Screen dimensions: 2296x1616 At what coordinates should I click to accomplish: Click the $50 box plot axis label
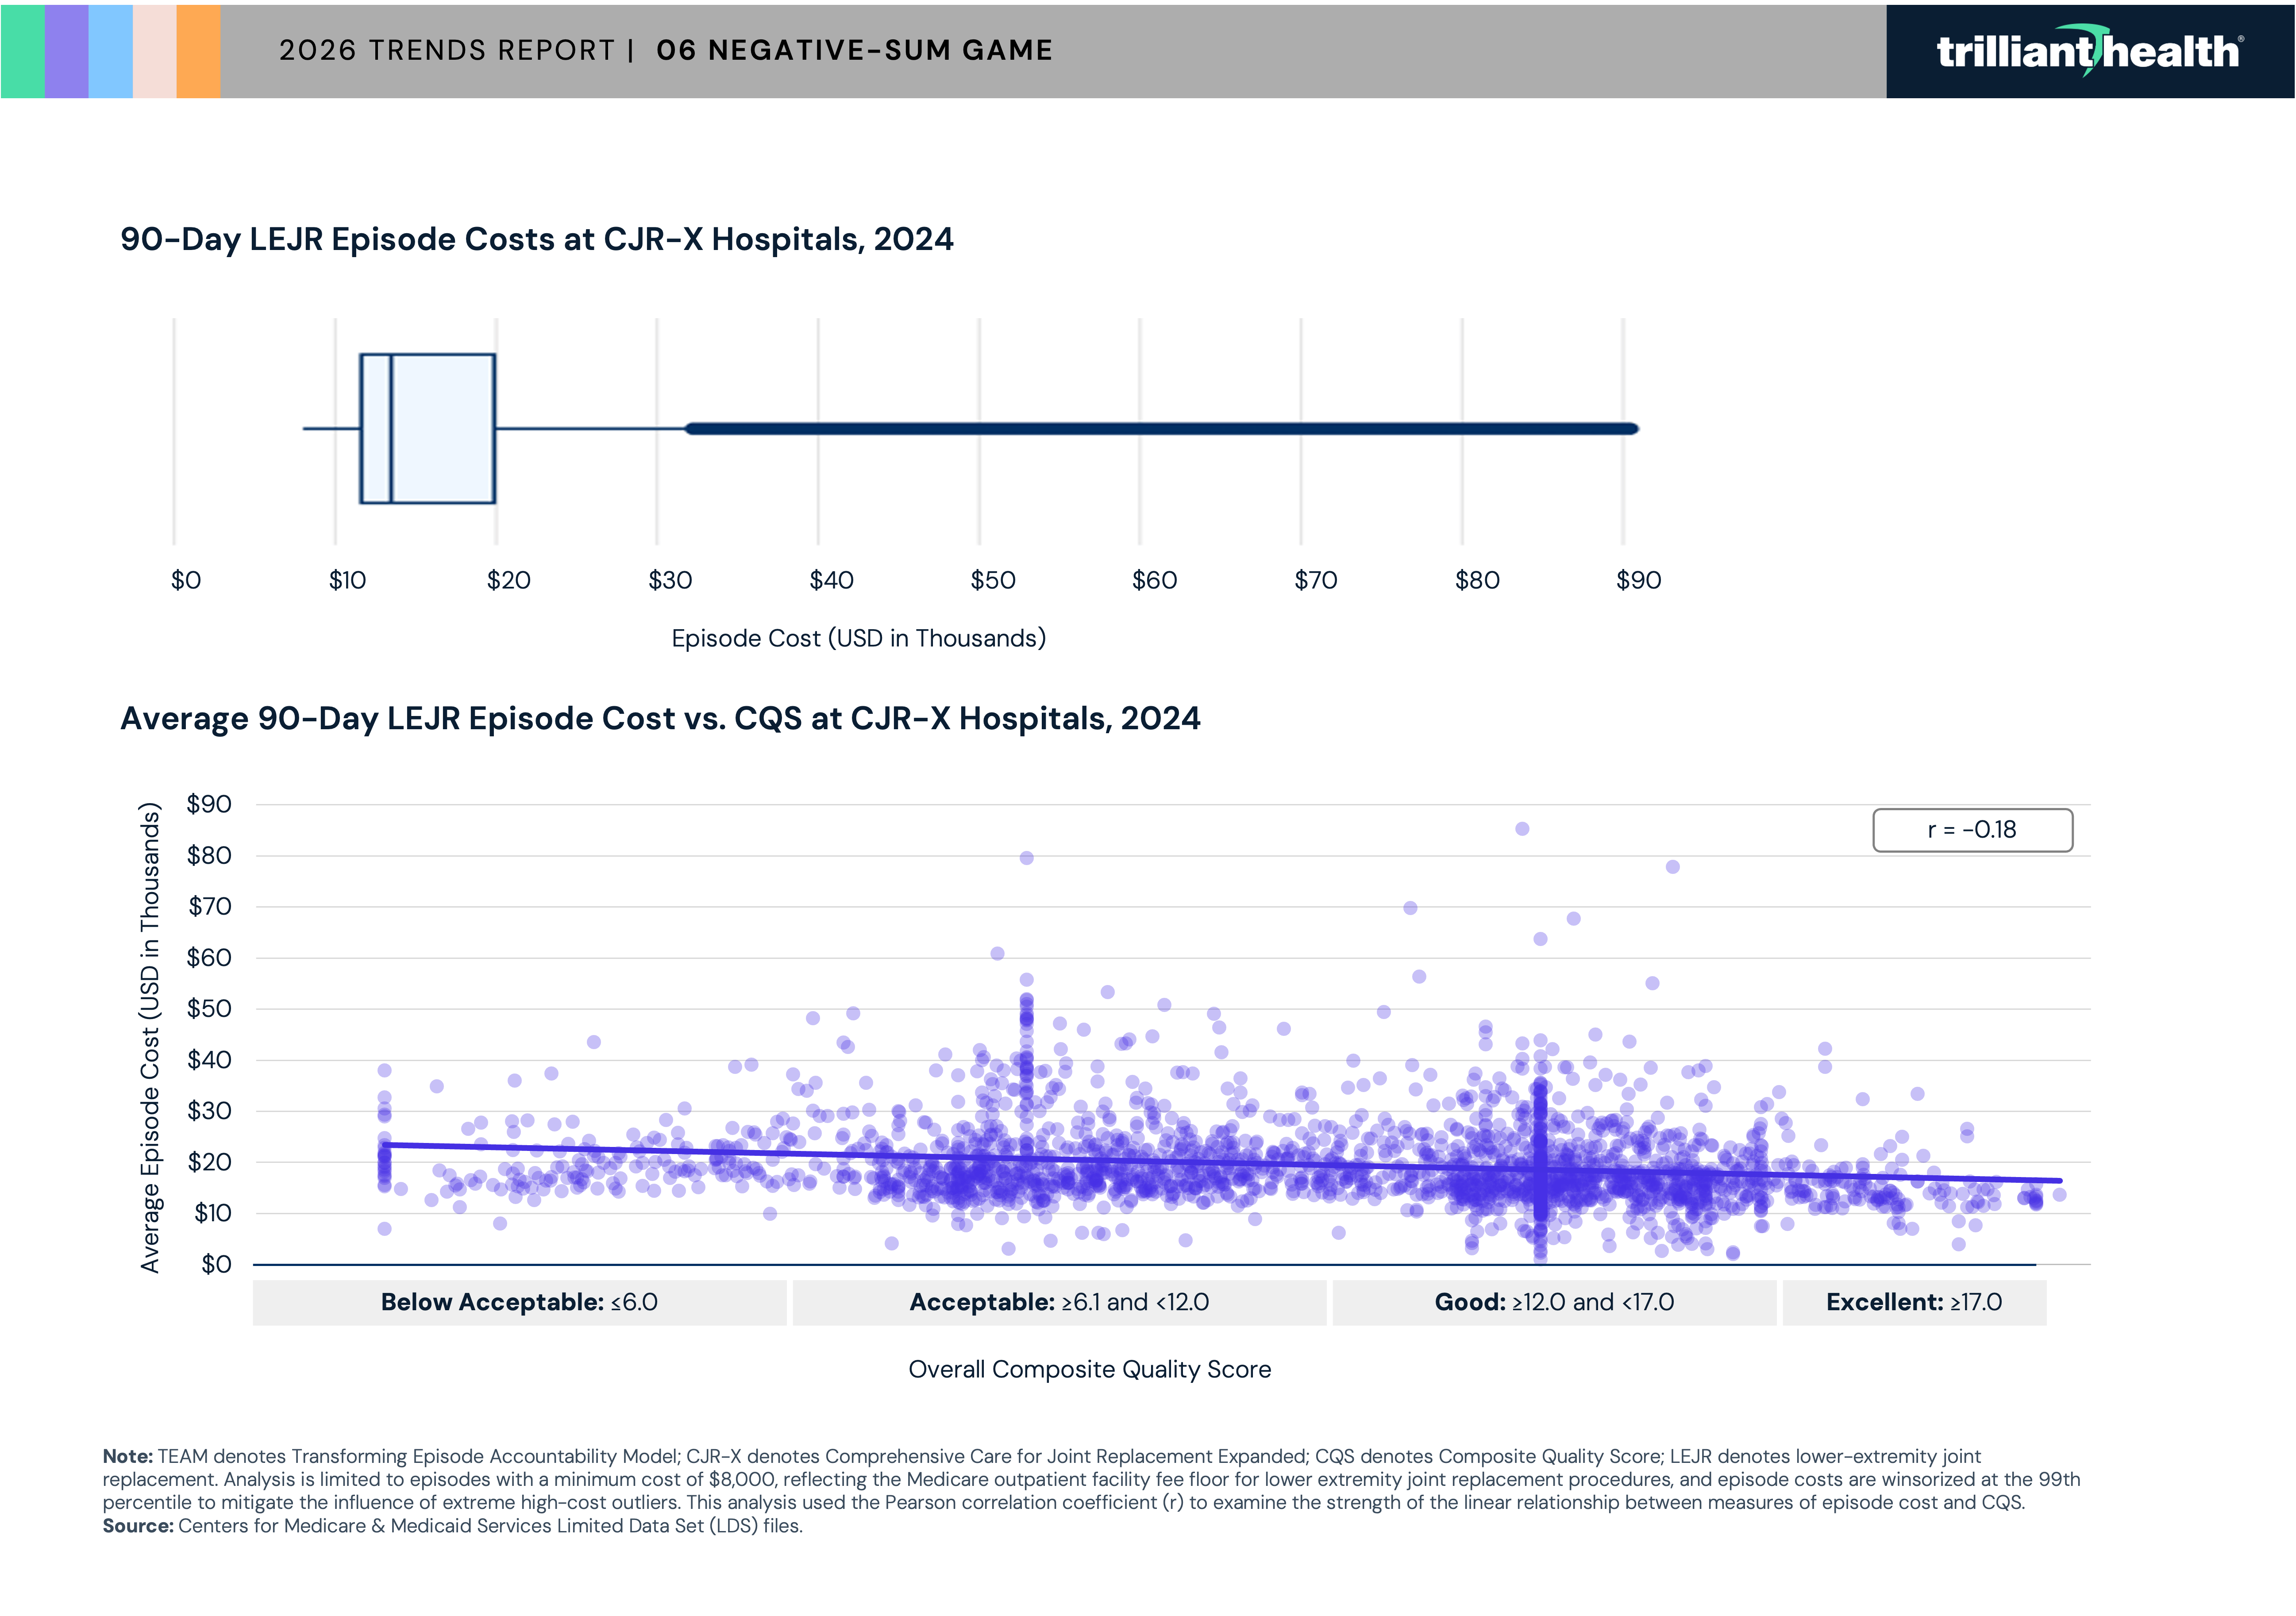pos(993,580)
